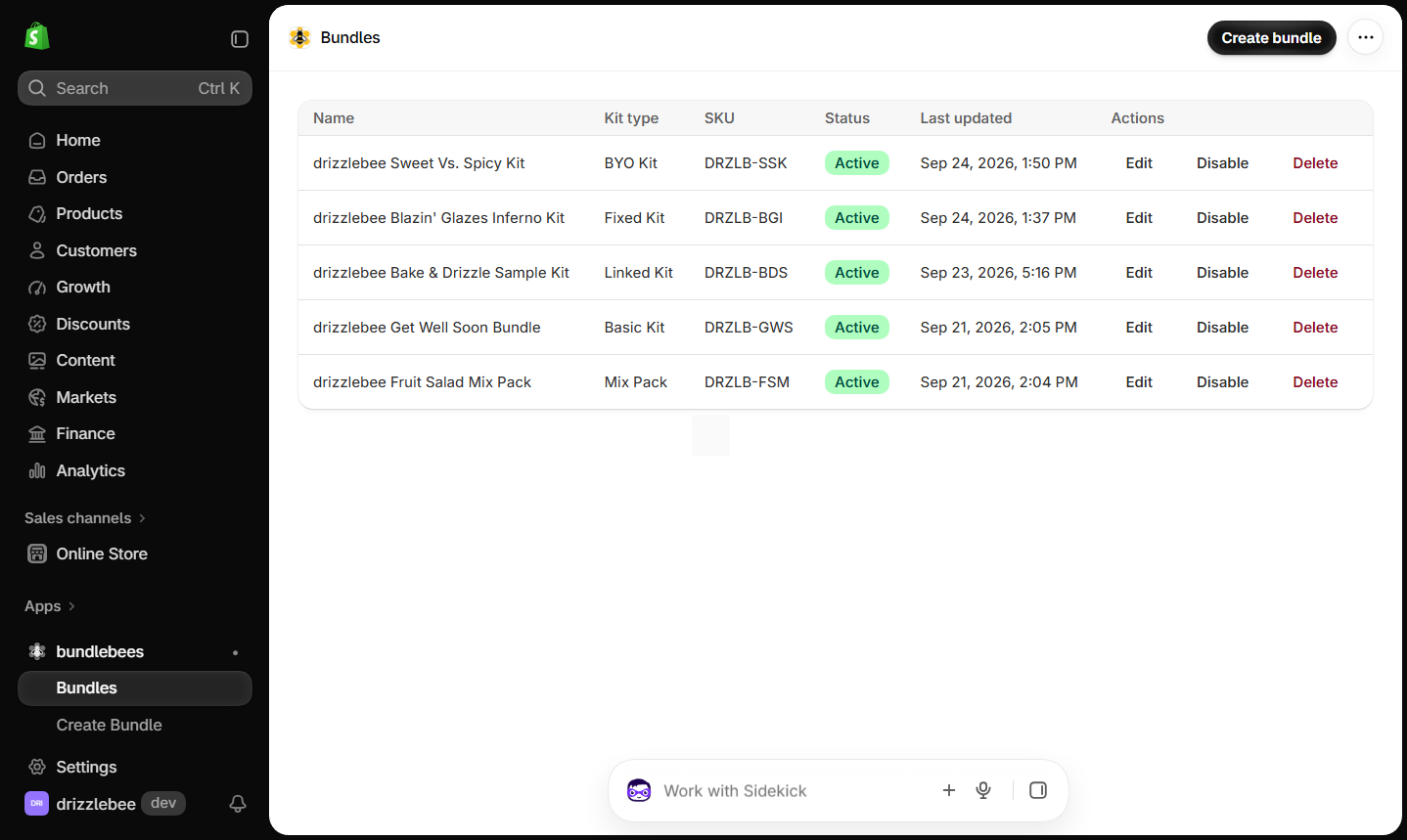Screen dimensions: 1407x840
Task: Delete the Blazin' Glazes Inferno Kit
Action: click(x=1315, y=218)
